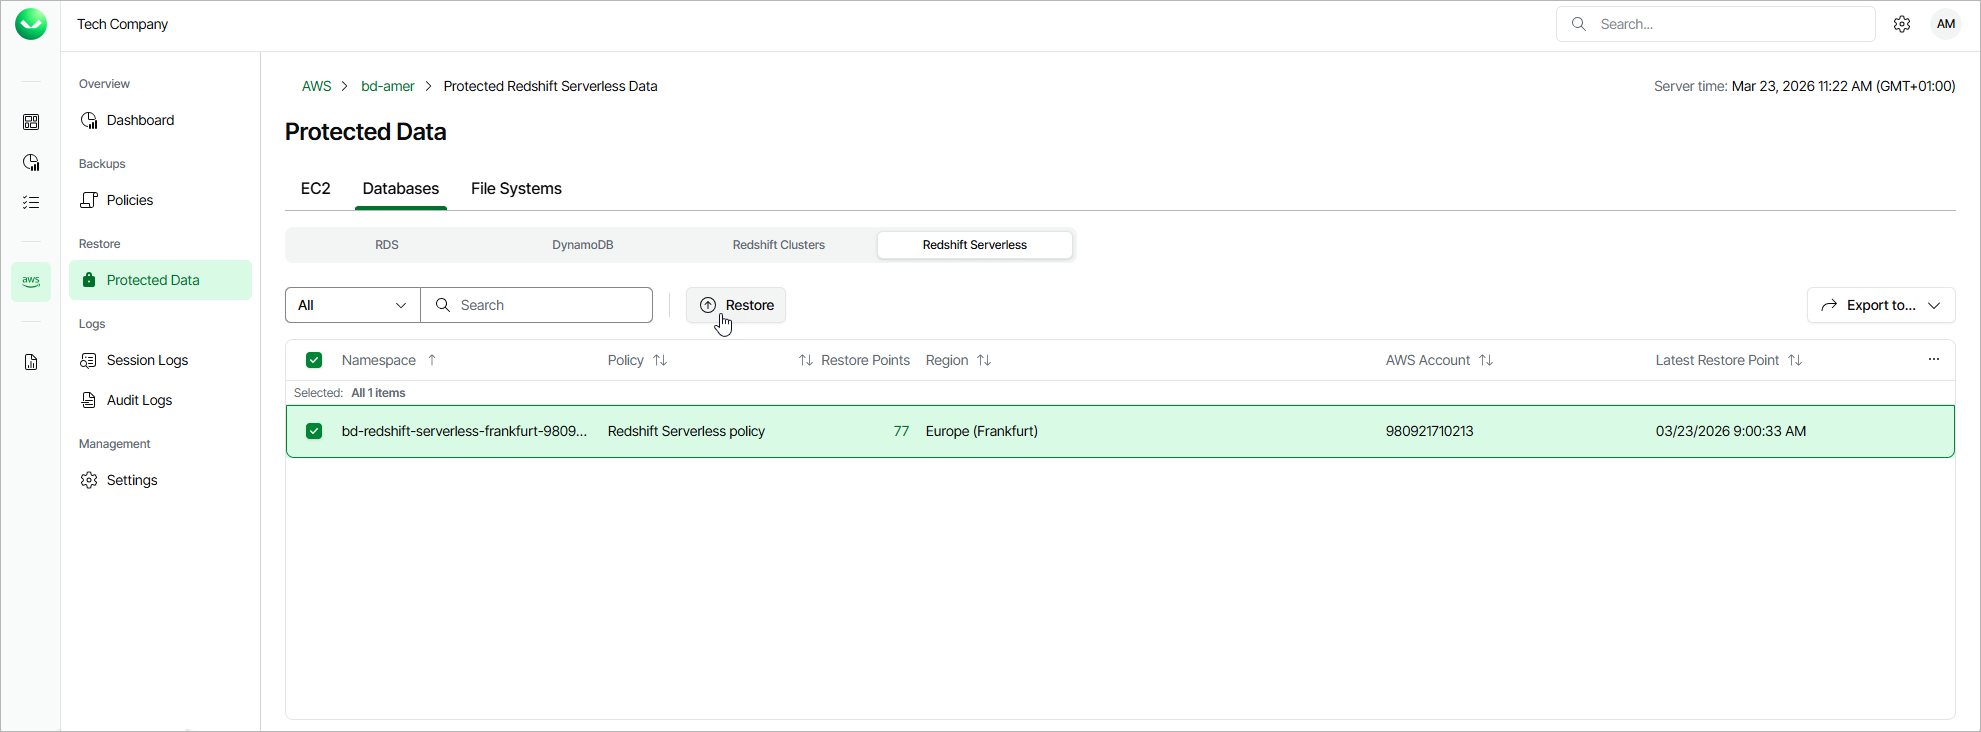Sort the table by Restore Points column
Screen dimensions: 1981x732
click(854, 360)
